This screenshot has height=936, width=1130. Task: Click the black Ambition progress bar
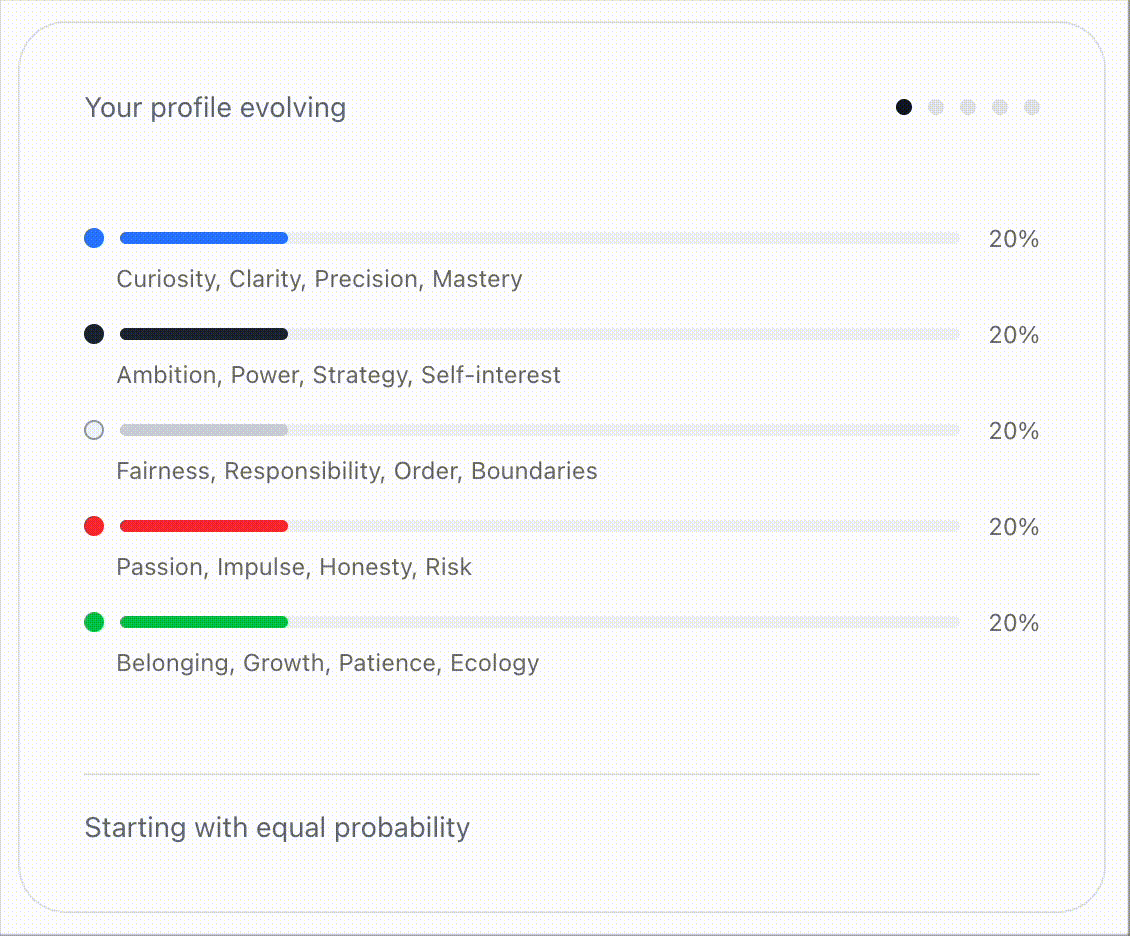point(540,334)
